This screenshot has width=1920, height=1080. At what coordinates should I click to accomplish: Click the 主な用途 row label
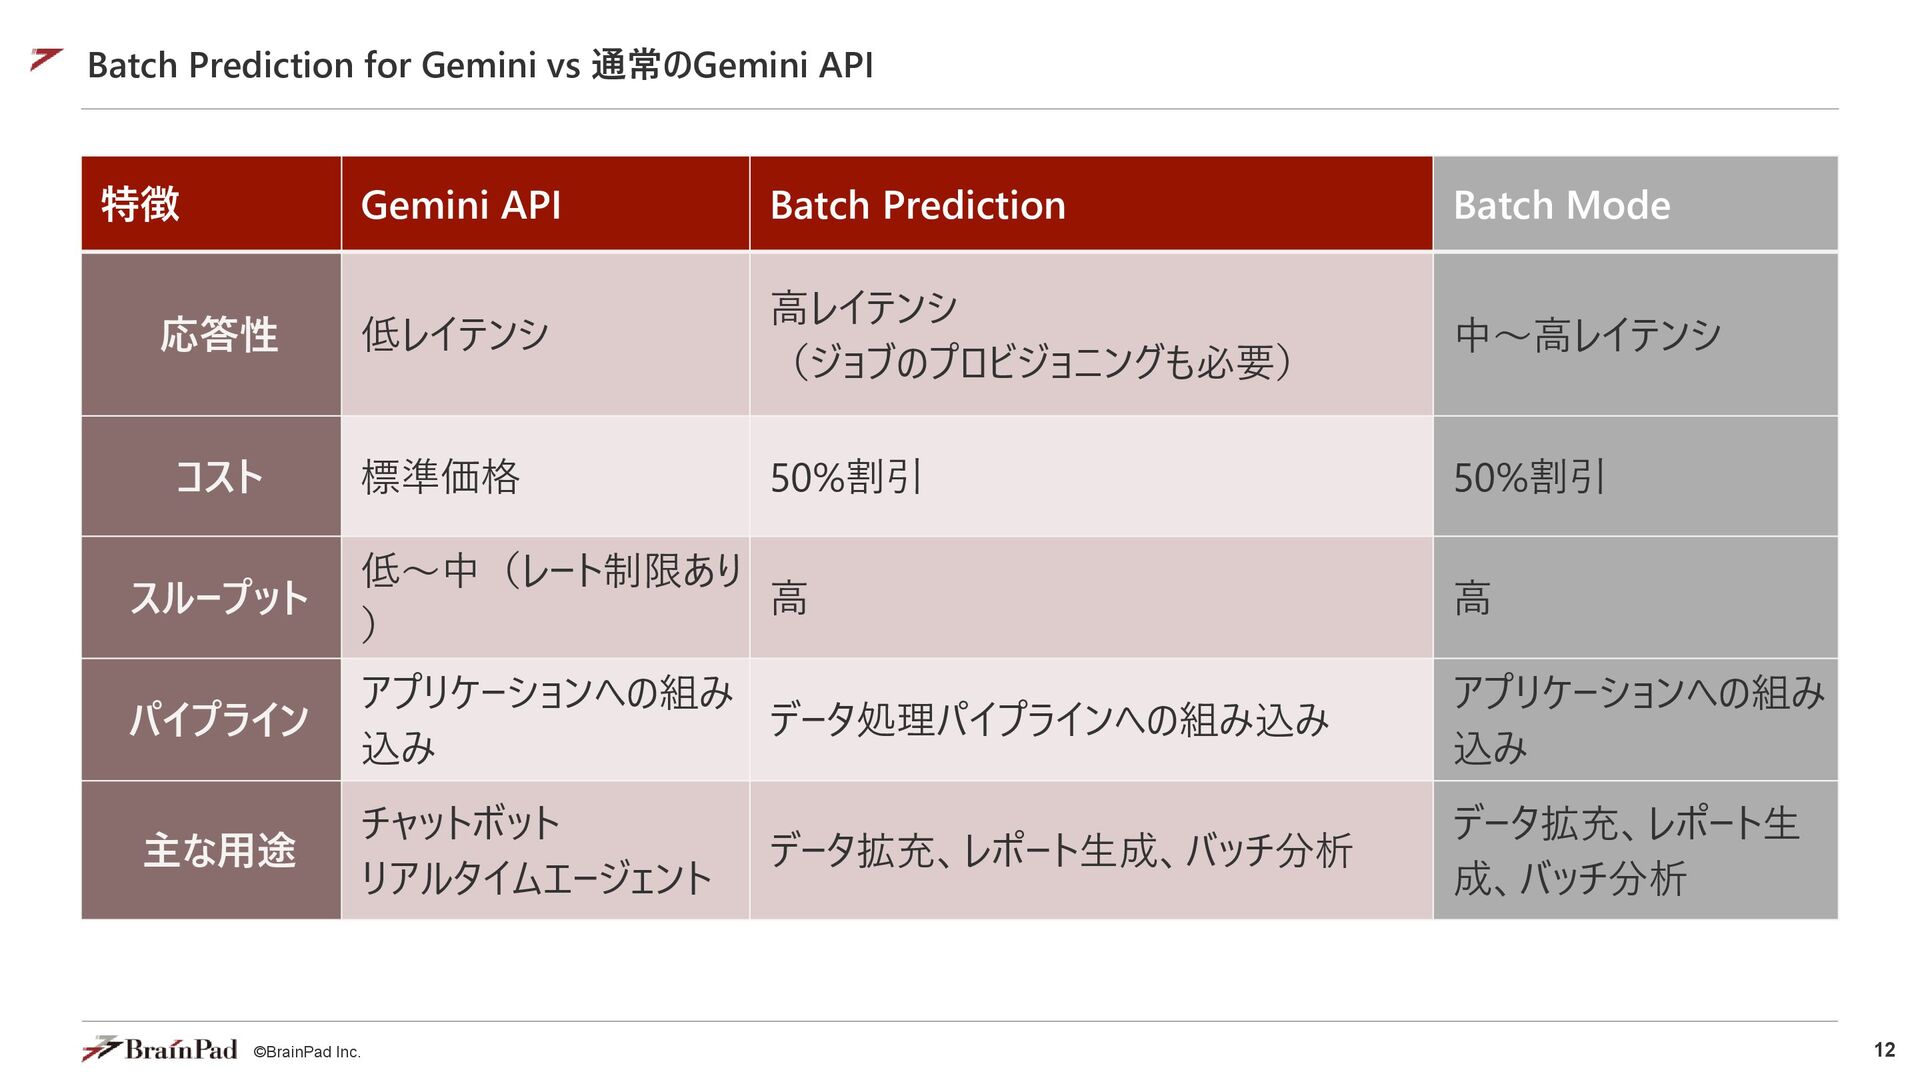pyautogui.click(x=211, y=850)
